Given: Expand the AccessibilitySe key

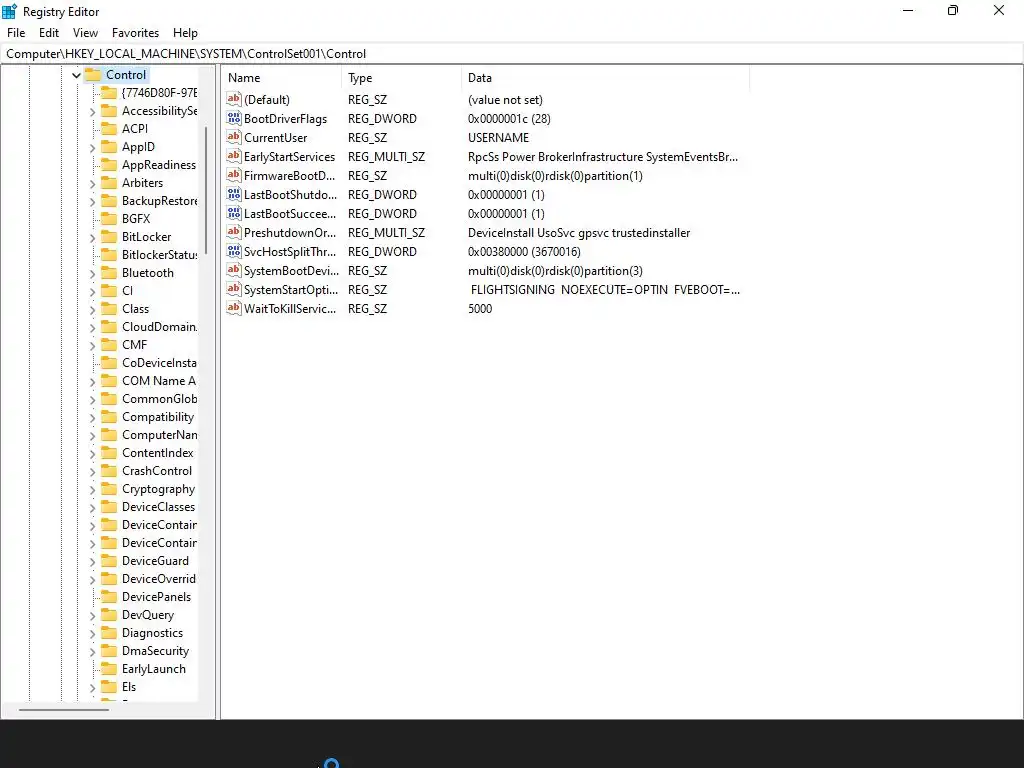Looking at the screenshot, I should point(92,112).
